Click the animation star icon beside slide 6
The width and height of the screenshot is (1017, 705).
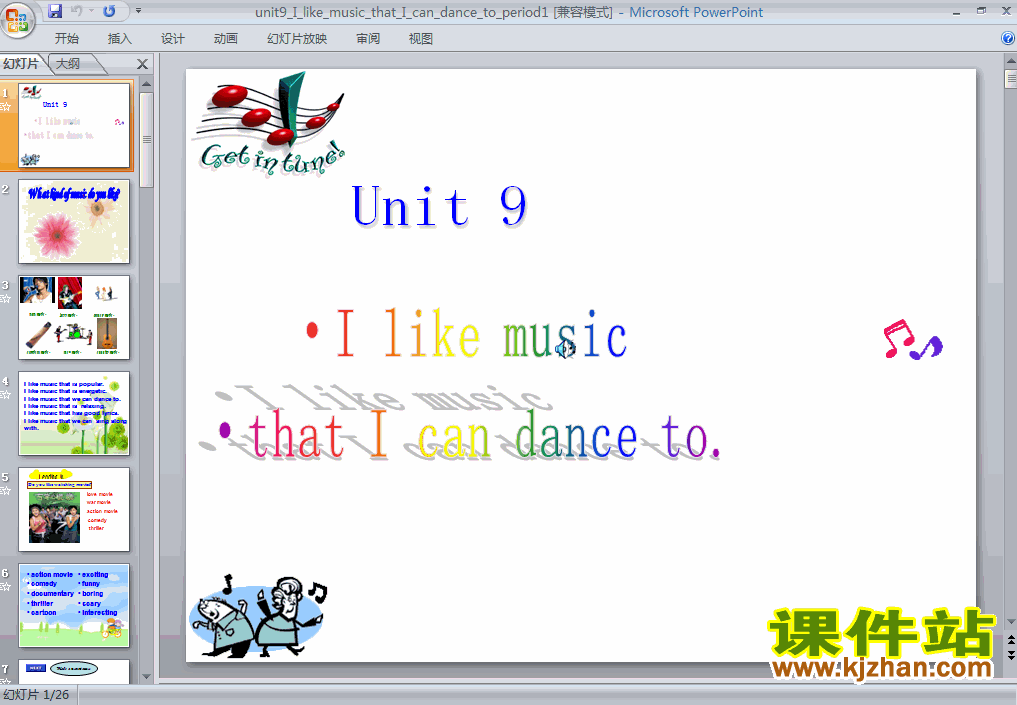coord(6,587)
